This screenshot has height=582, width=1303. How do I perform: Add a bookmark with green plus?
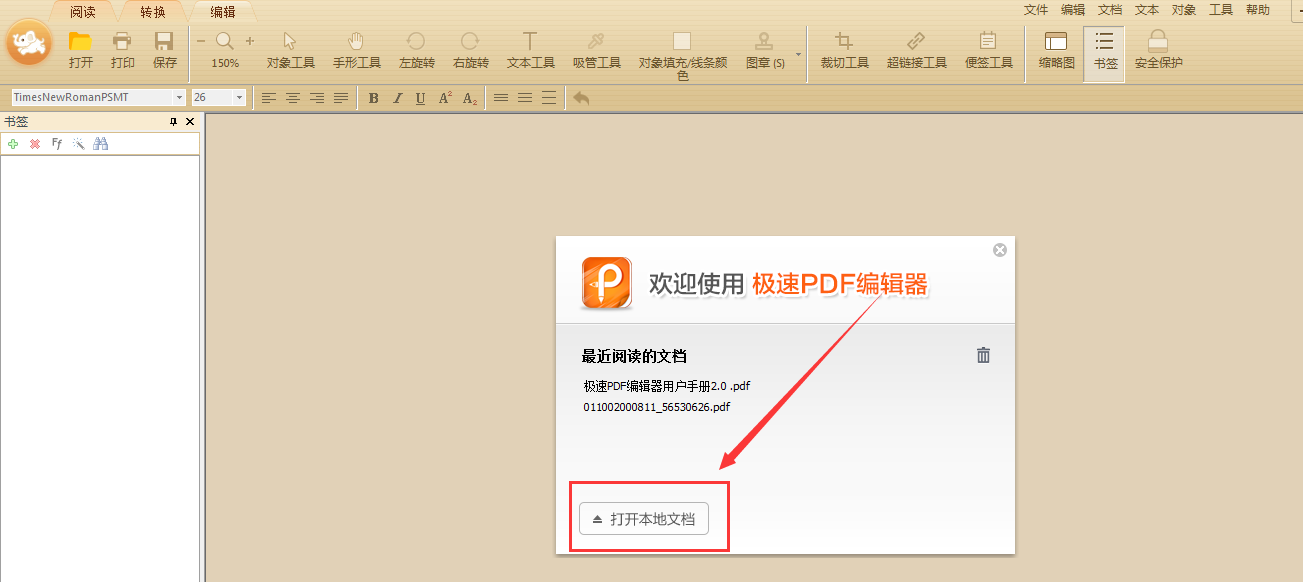pyautogui.click(x=13, y=144)
